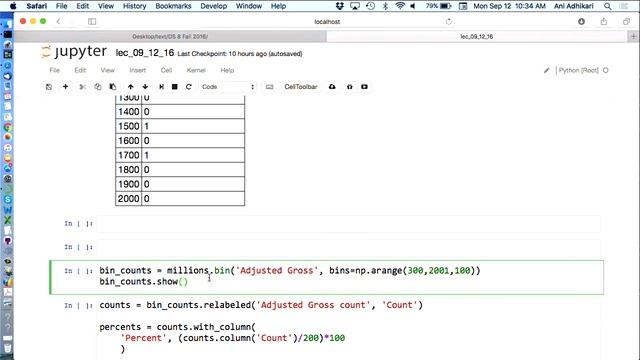
Task: Open the Jupyter View menu
Action: [x=107, y=70]
